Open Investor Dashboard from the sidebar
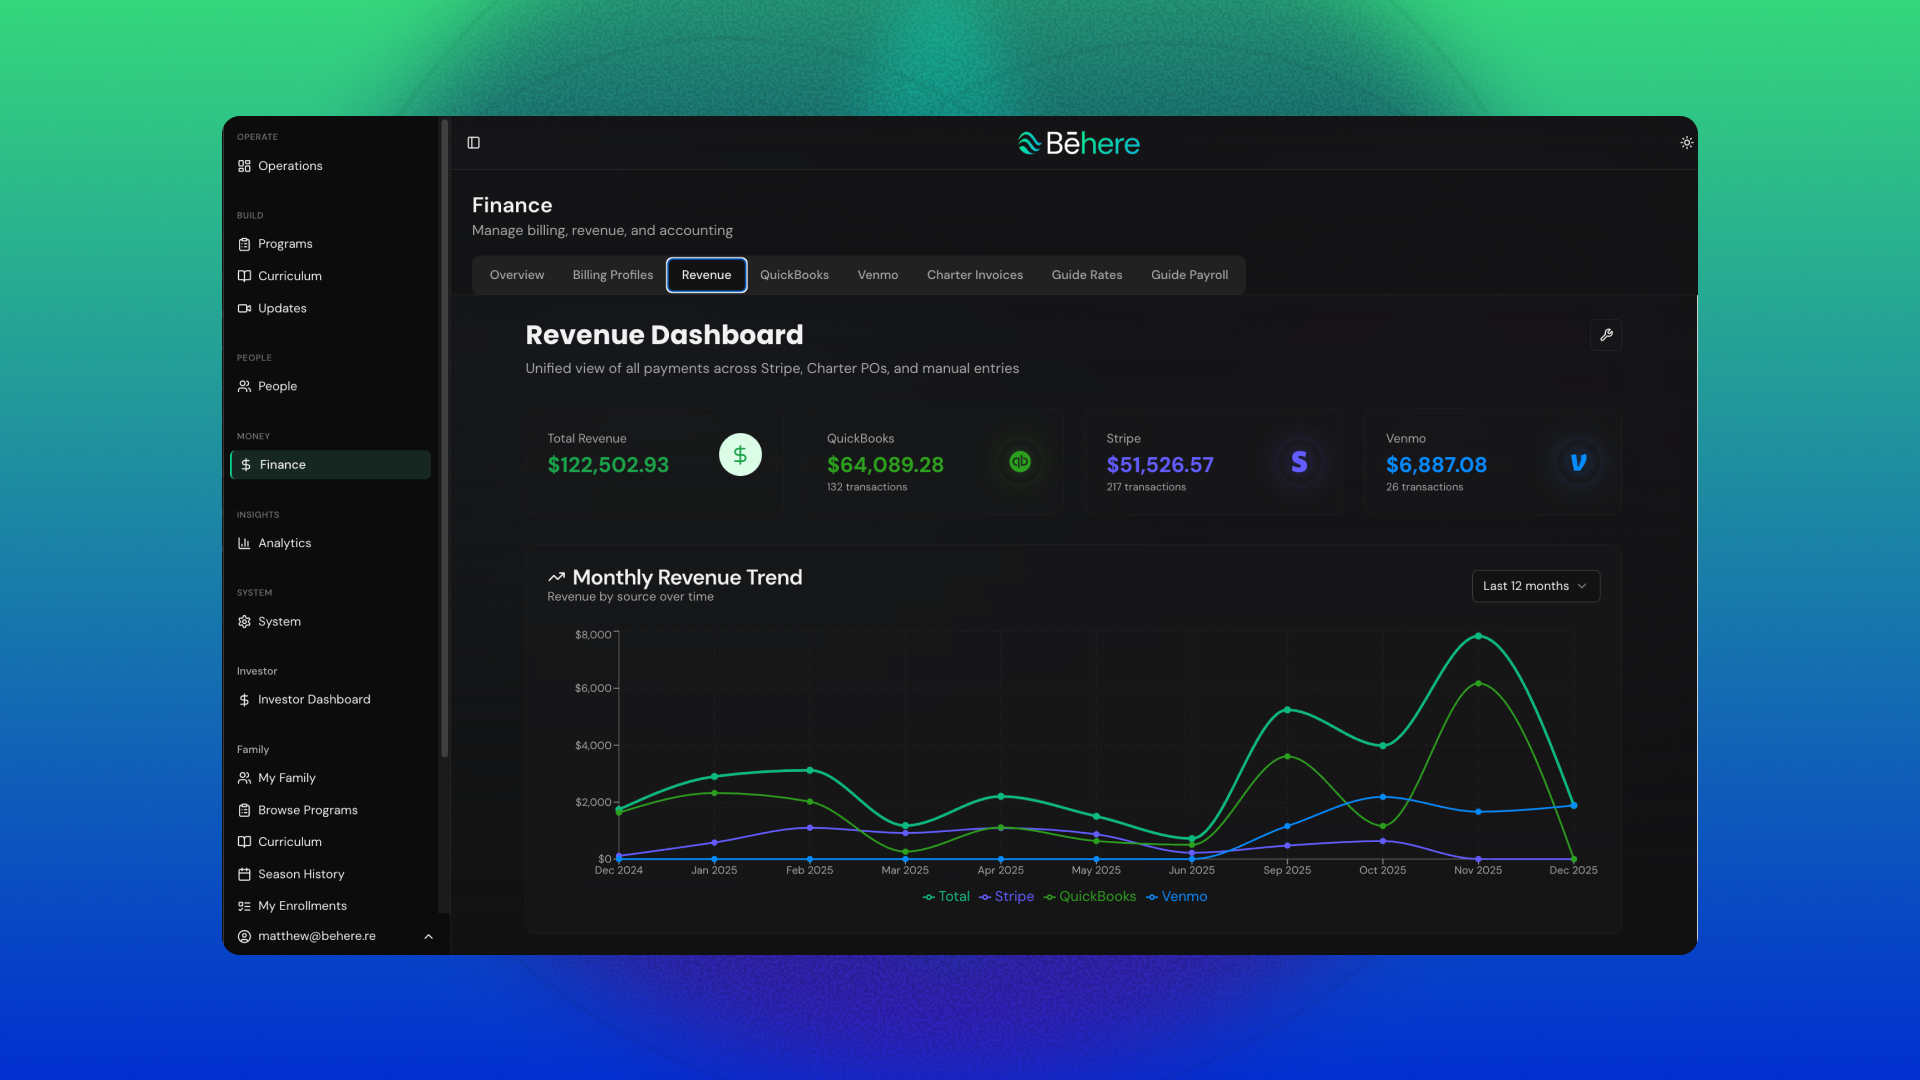 coord(313,699)
